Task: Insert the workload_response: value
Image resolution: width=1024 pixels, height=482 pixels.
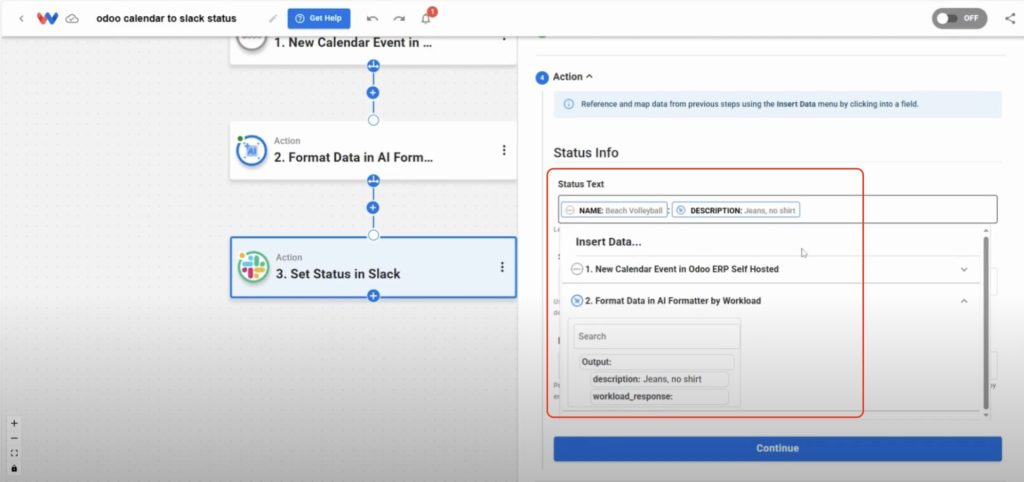Action: pyautogui.click(x=659, y=396)
